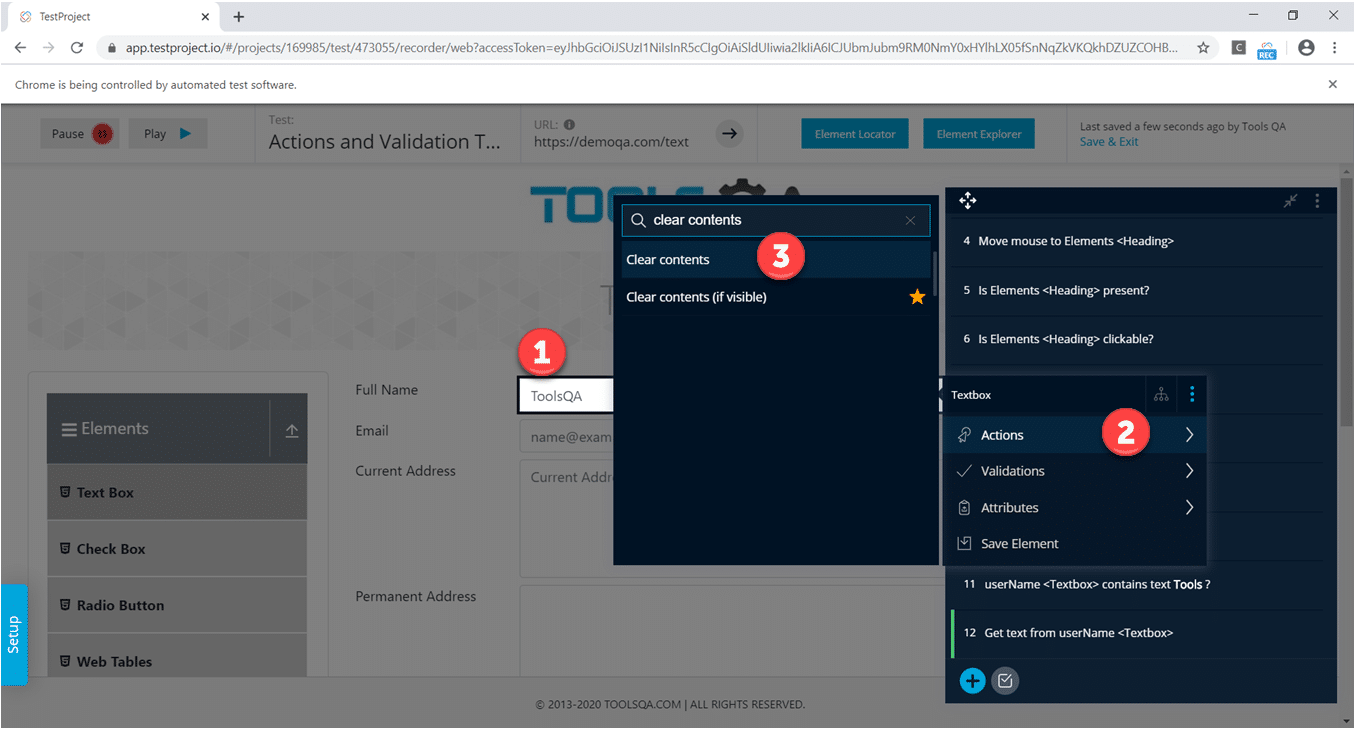Select the Clear contents action
1355x729 pixels.
[x=776, y=260]
